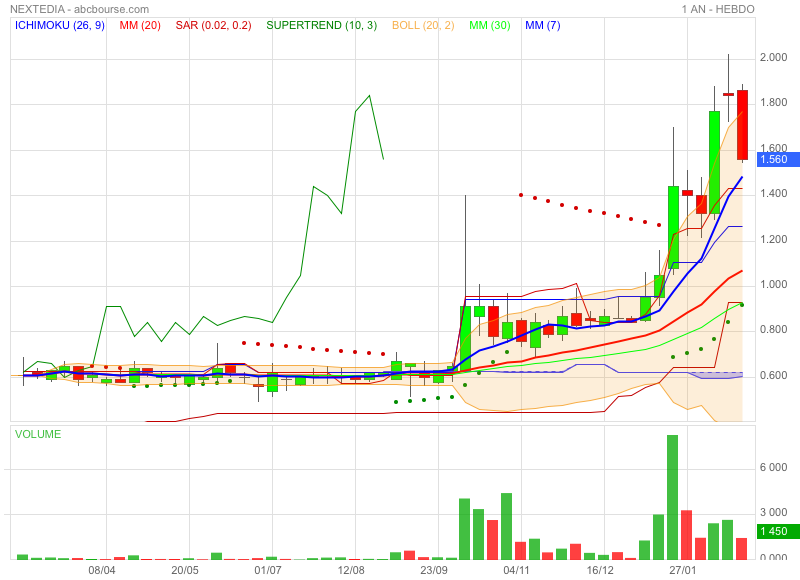Click the 1.200 price axis value
The width and height of the screenshot is (800, 580).
(x=773, y=239)
